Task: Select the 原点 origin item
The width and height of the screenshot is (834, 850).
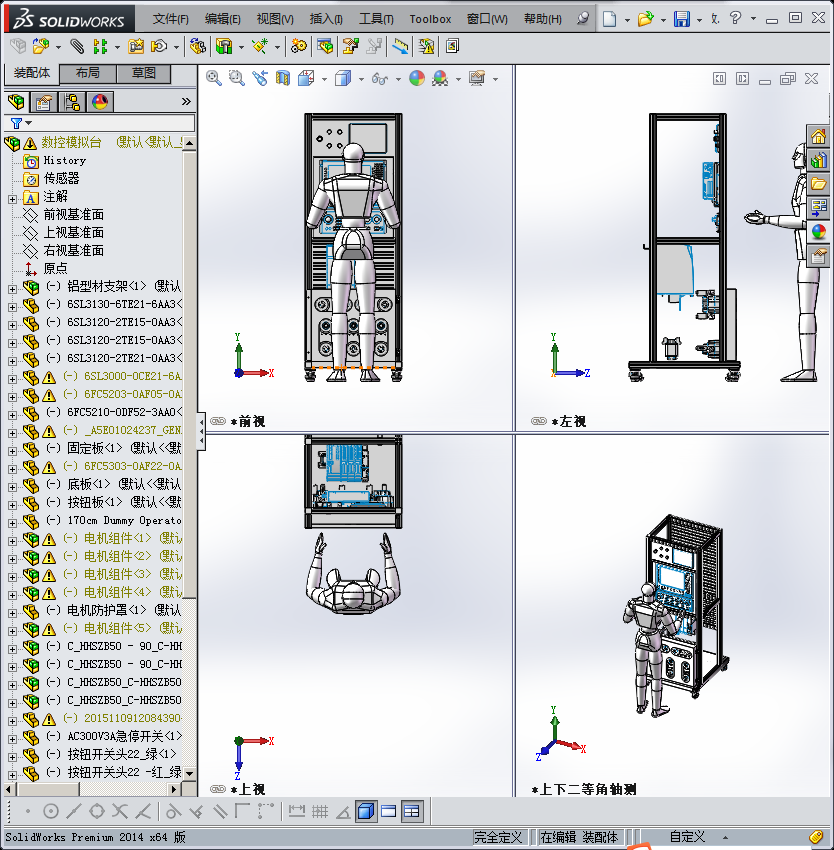Action: click(x=55, y=268)
